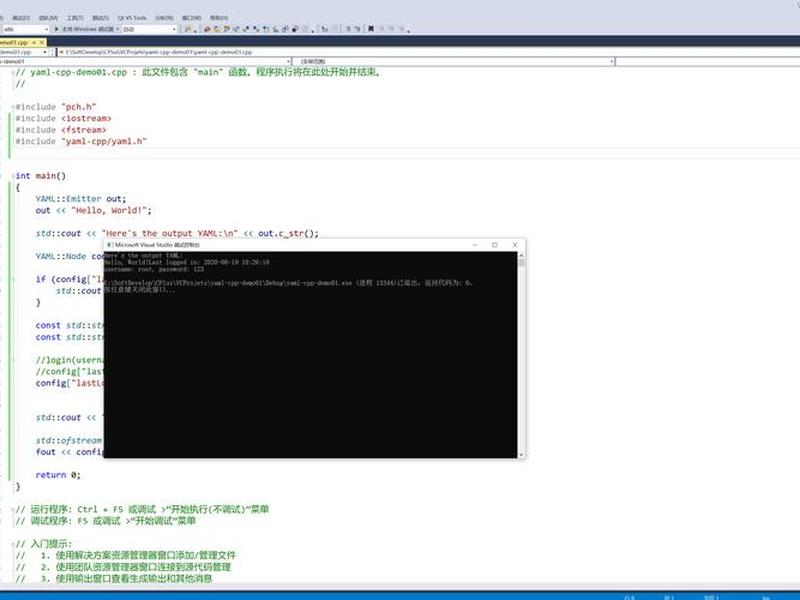This screenshot has height=600, width=800.
Task: Open the 窗口(W) menu
Action: (x=191, y=18)
